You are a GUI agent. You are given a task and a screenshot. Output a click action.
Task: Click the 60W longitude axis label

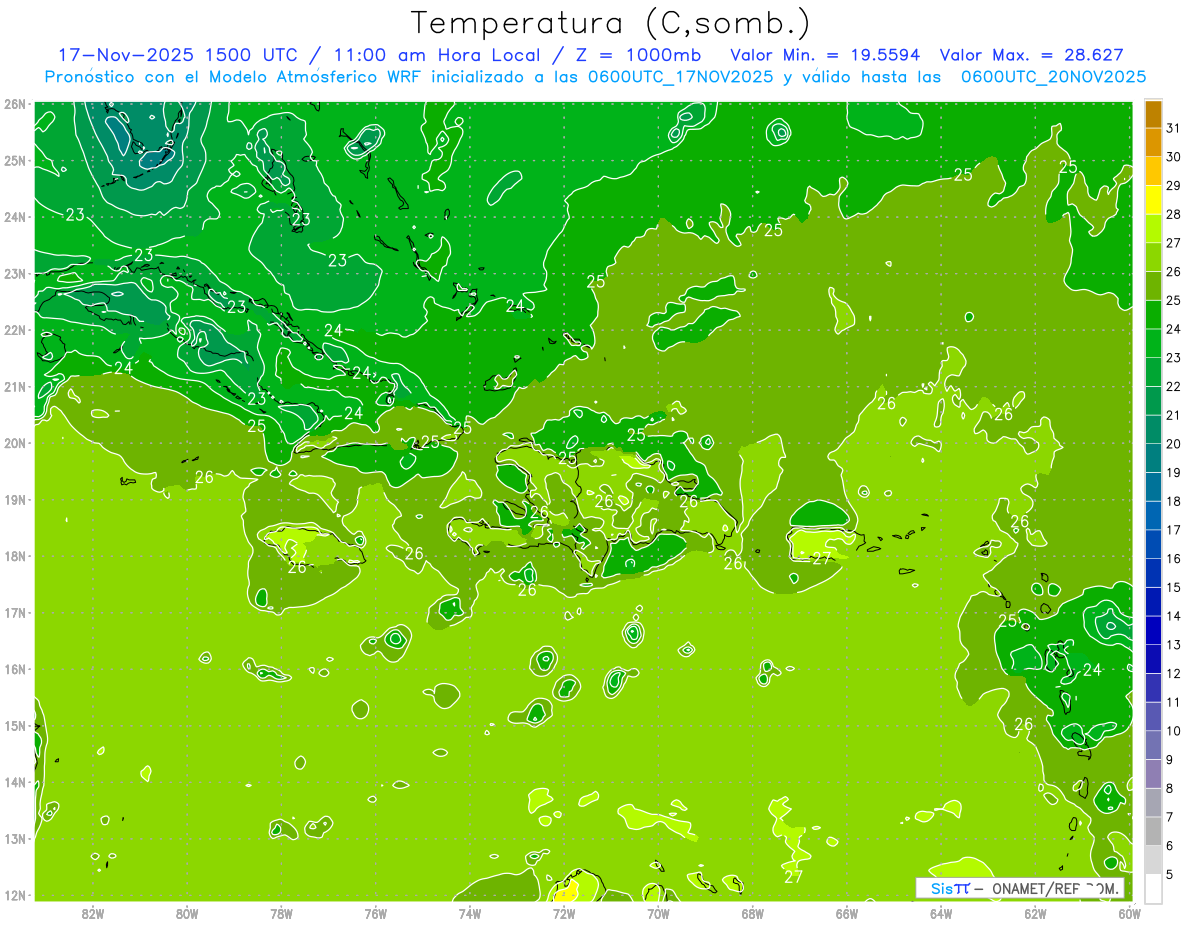[x=1129, y=913]
